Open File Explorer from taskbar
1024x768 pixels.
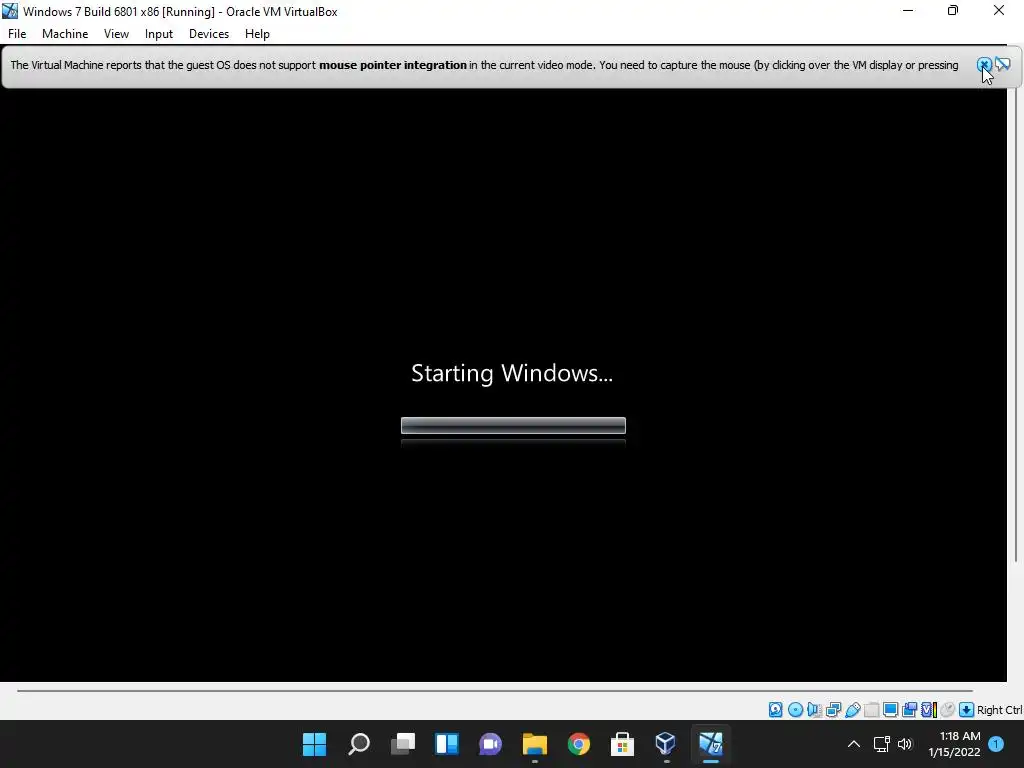click(535, 744)
